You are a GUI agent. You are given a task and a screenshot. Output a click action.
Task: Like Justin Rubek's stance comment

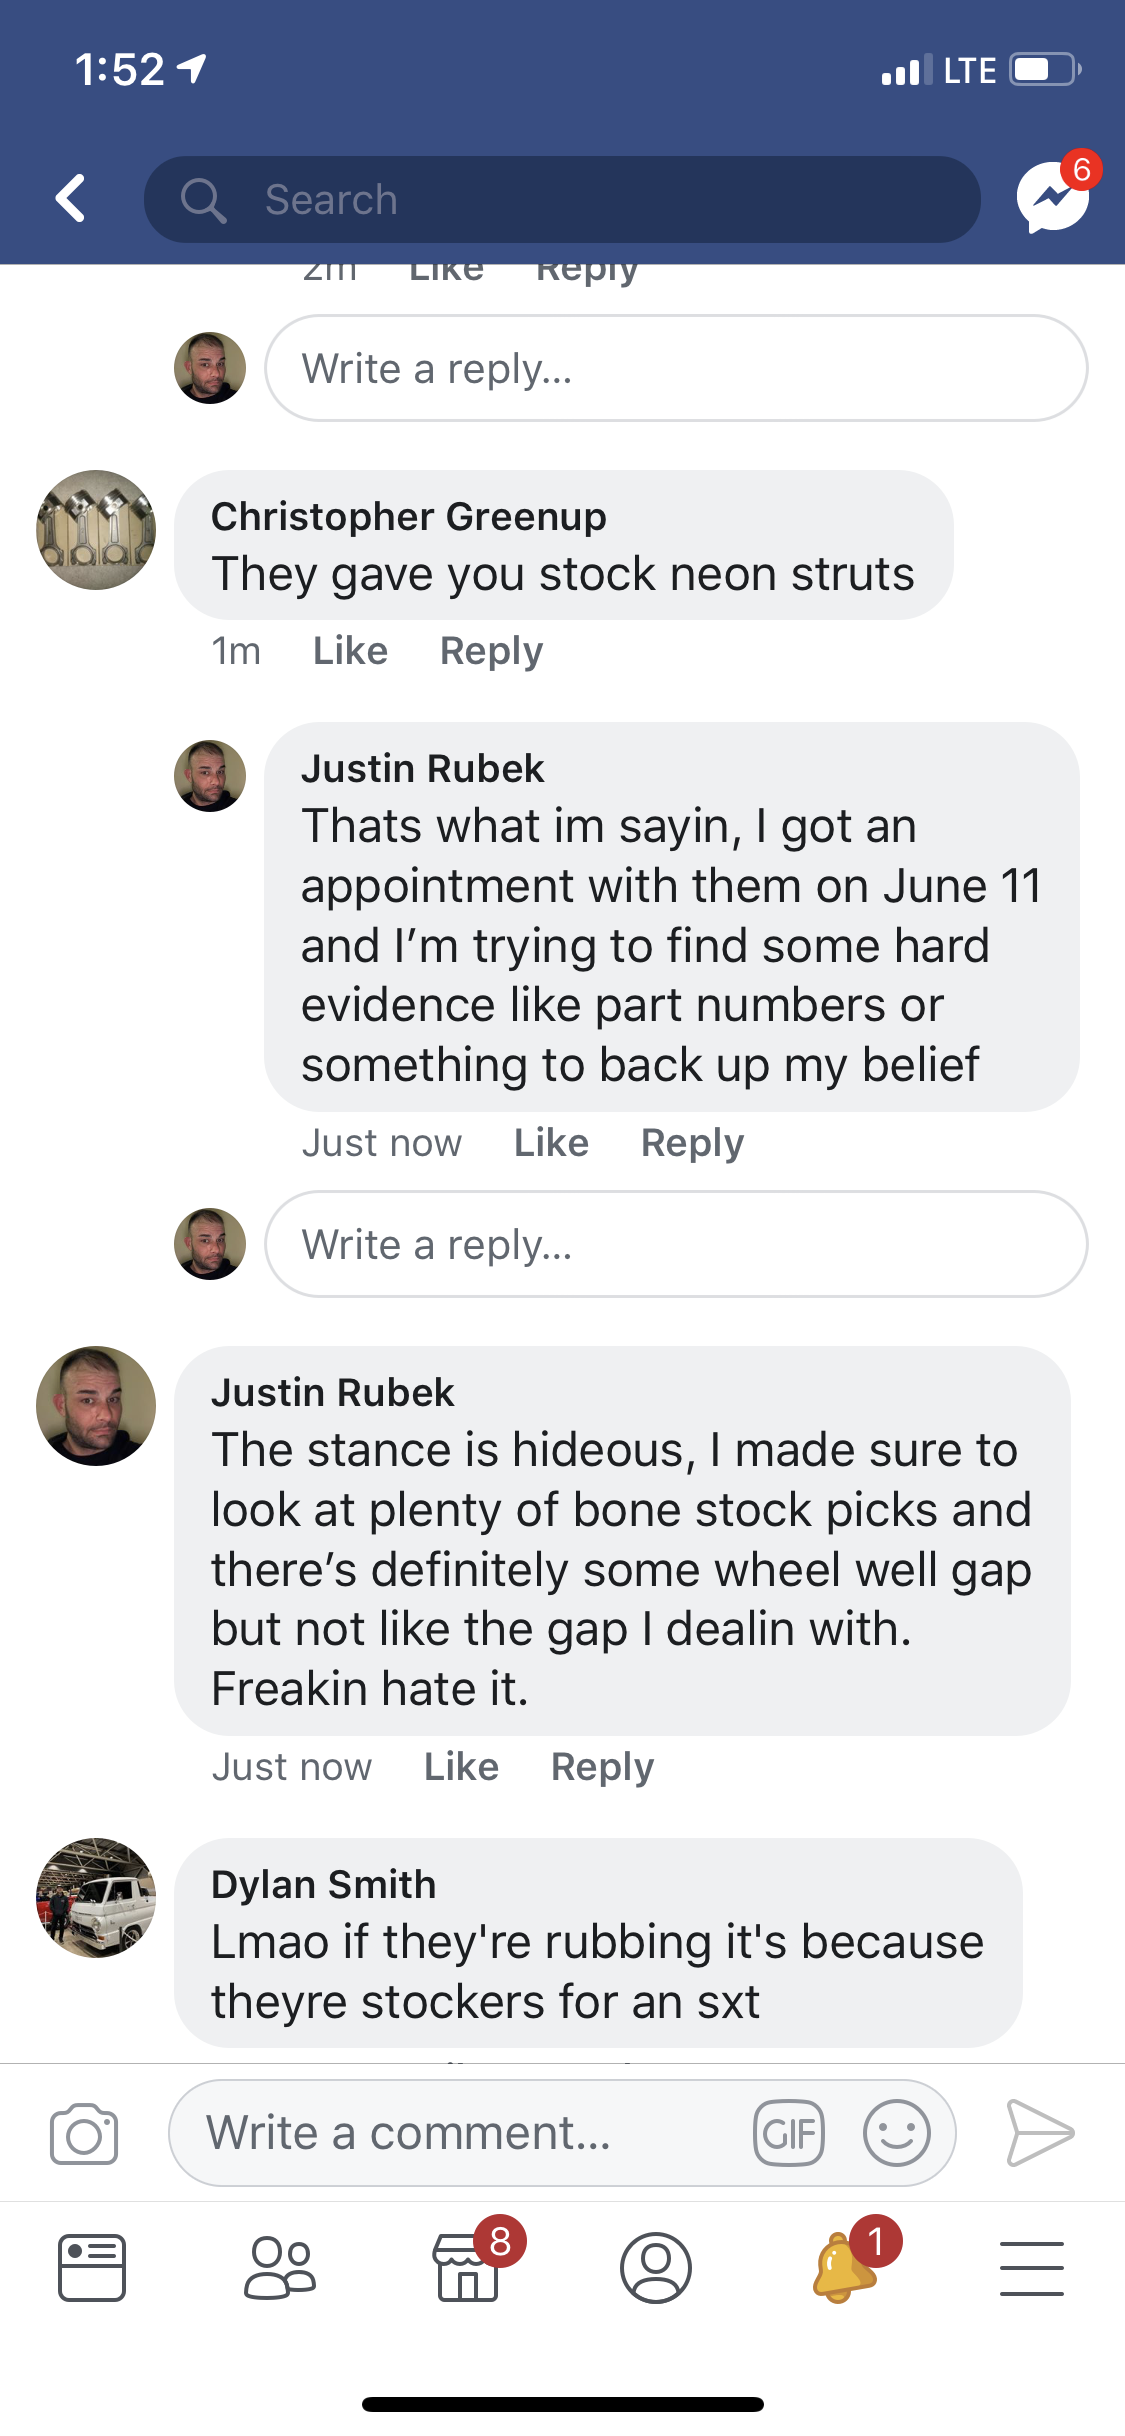[461, 1767]
